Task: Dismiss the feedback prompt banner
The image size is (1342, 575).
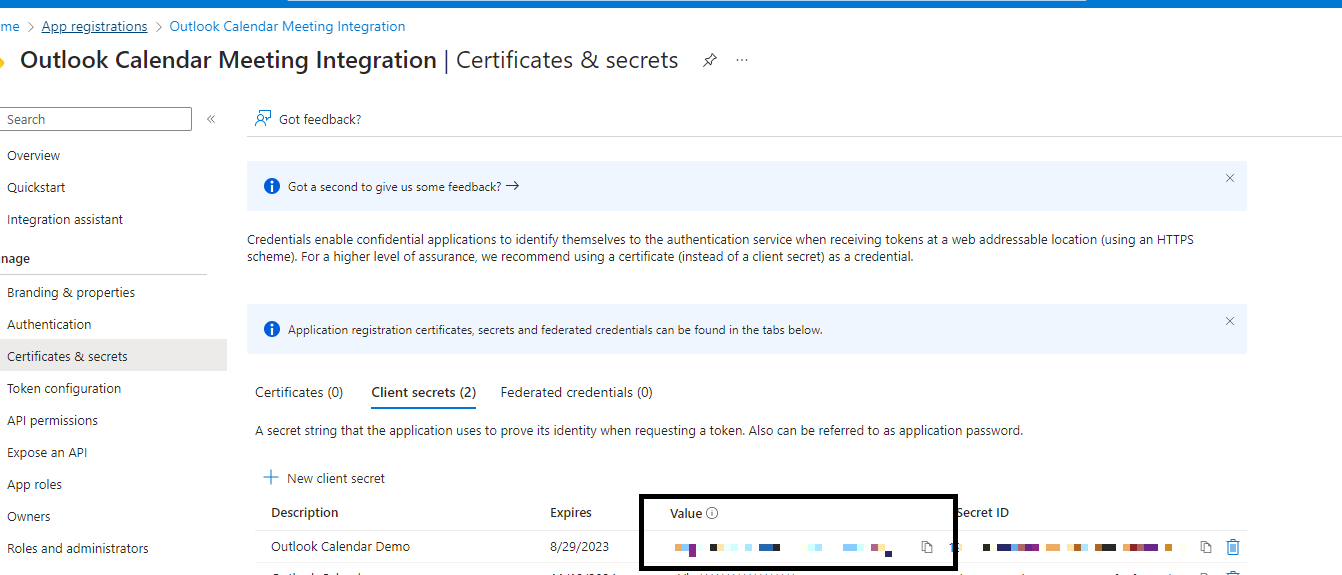Action: coord(1230,178)
